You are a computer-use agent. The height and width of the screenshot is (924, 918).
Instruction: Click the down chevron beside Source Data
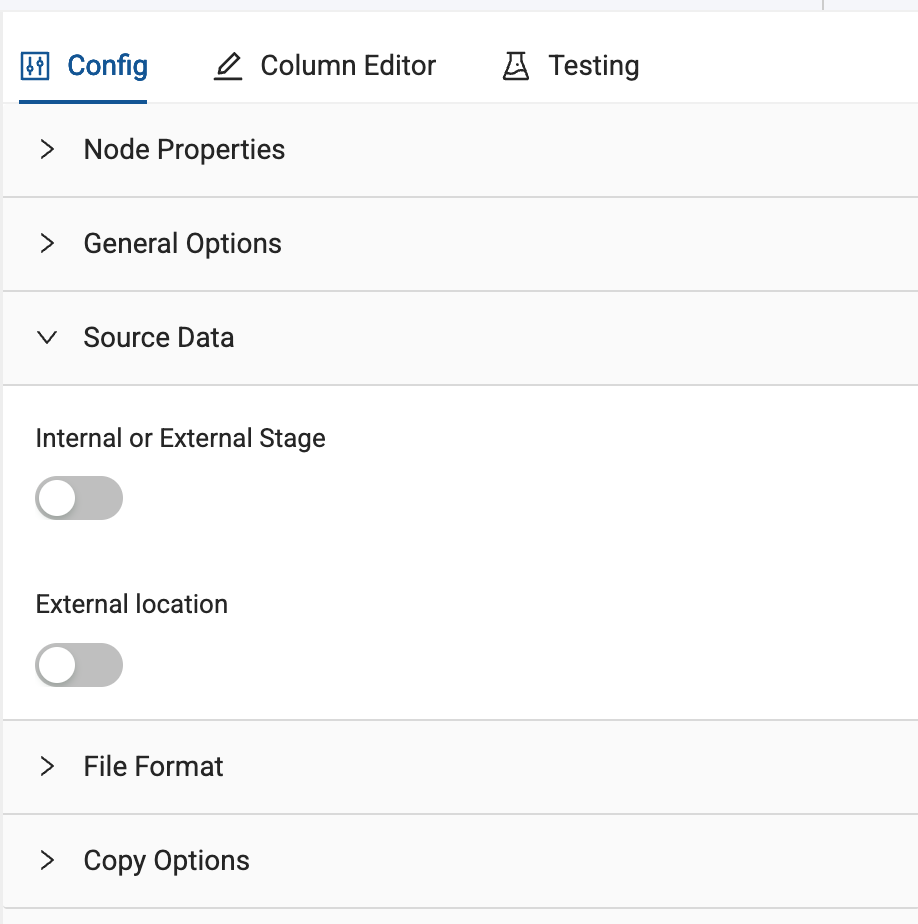pyautogui.click(x=47, y=338)
